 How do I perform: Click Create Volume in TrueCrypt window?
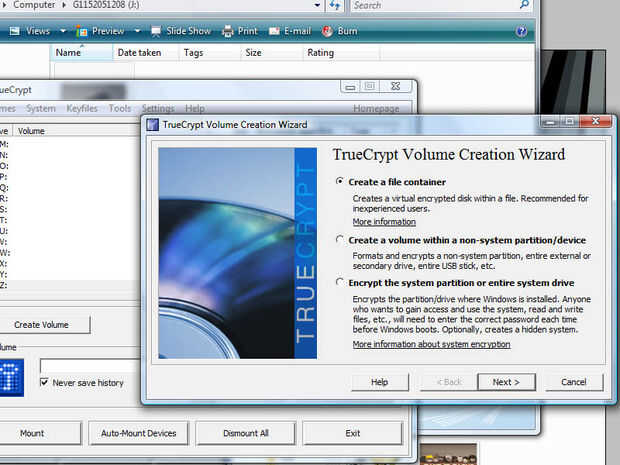tap(42, 325)
